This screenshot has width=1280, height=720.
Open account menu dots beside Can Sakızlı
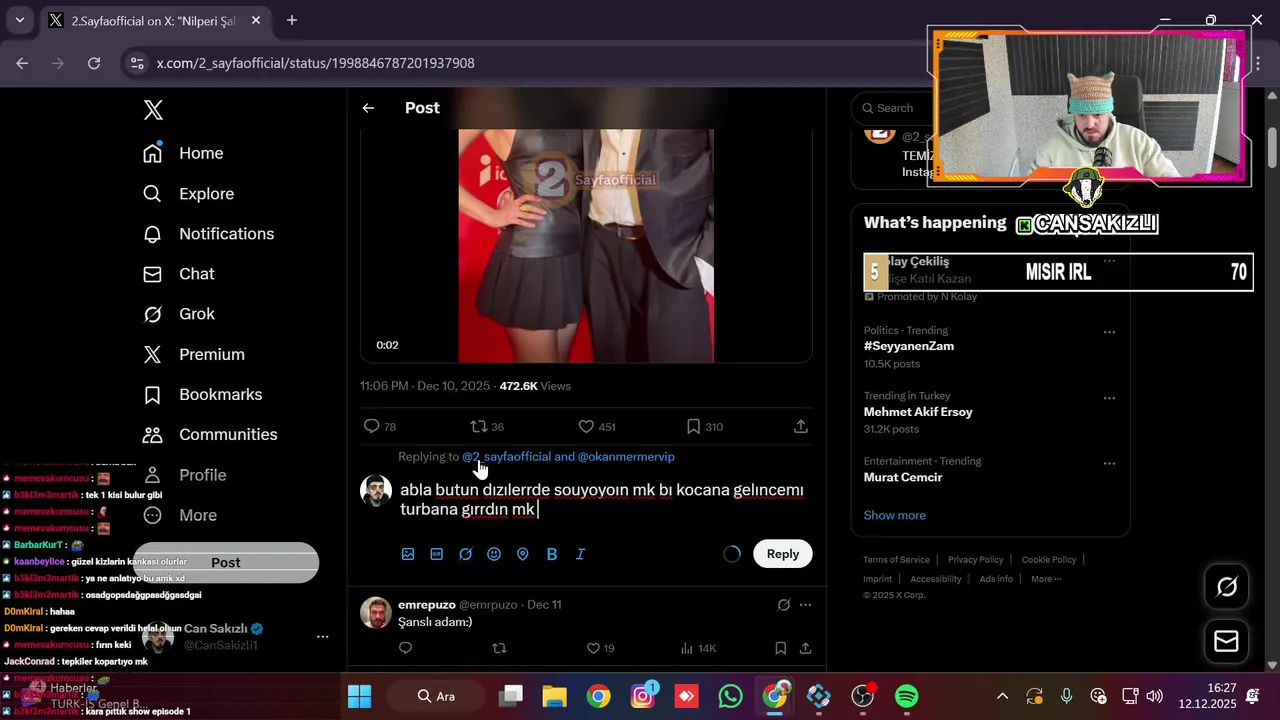[x=322, y=637]
